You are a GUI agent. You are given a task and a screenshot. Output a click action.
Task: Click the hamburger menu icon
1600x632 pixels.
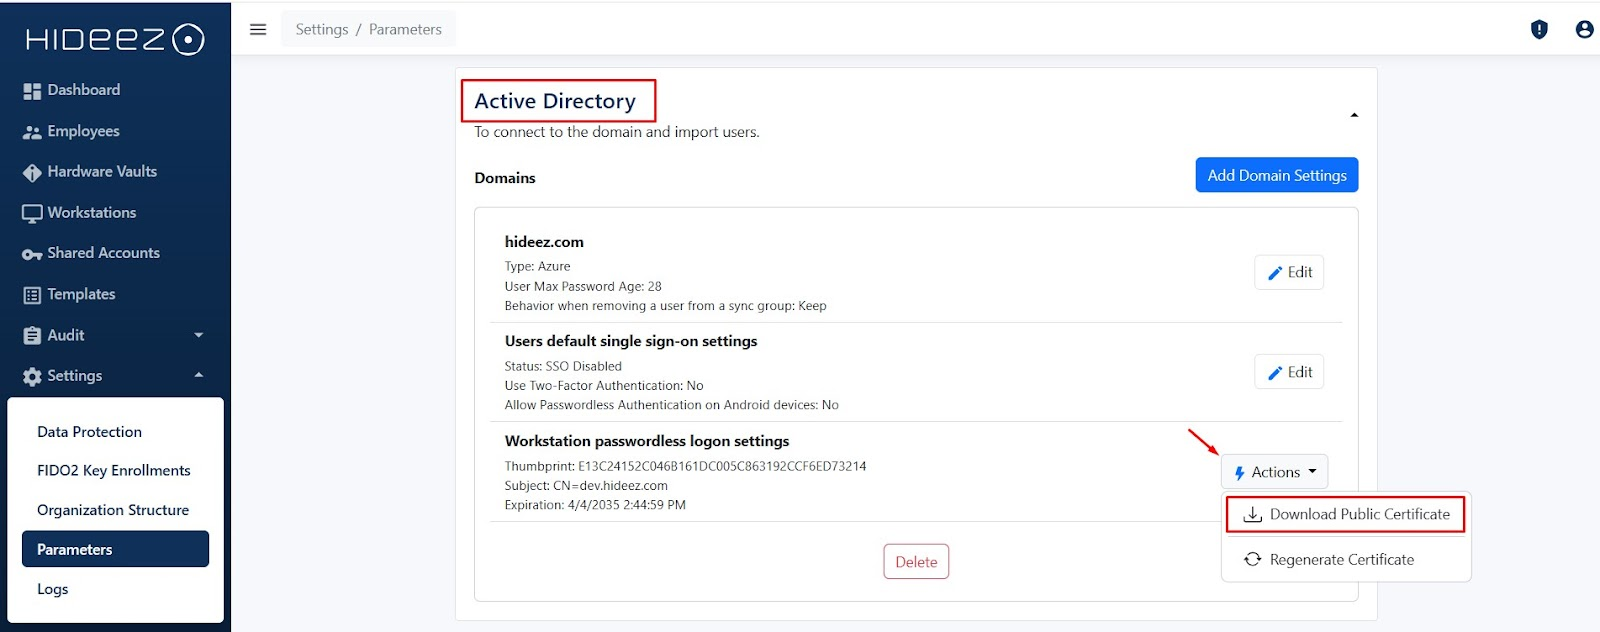point(258,29)
